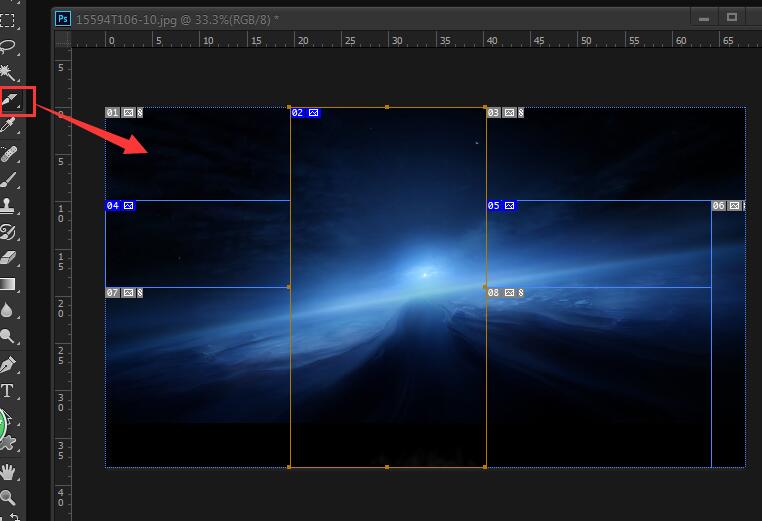This screenshot has height=521, width=762.
Task: Activate the Blur tool
Action: pyautogui.click(x=9, y=311)
